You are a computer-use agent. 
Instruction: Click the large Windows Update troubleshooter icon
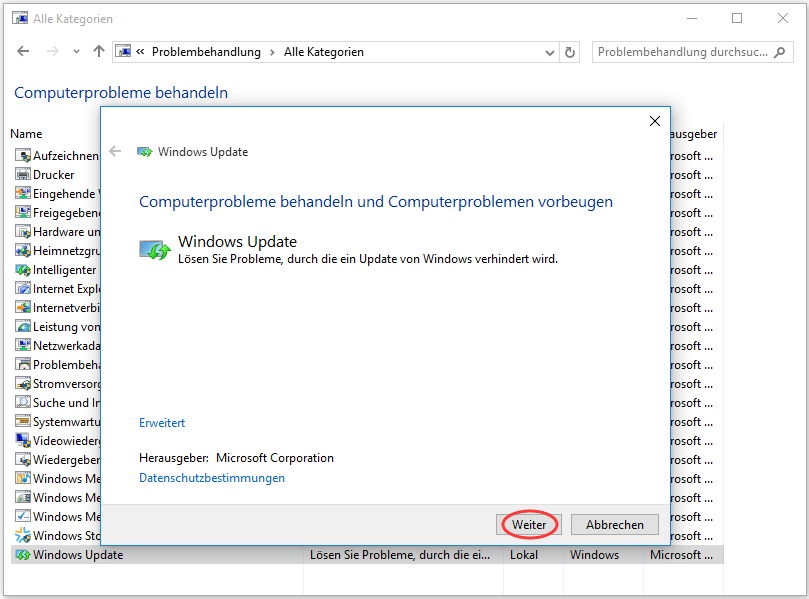click(x=155, y=250)
